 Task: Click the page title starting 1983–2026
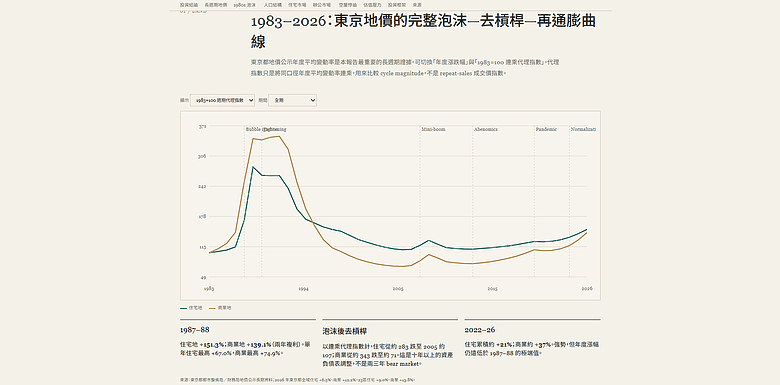coord(423,31)
